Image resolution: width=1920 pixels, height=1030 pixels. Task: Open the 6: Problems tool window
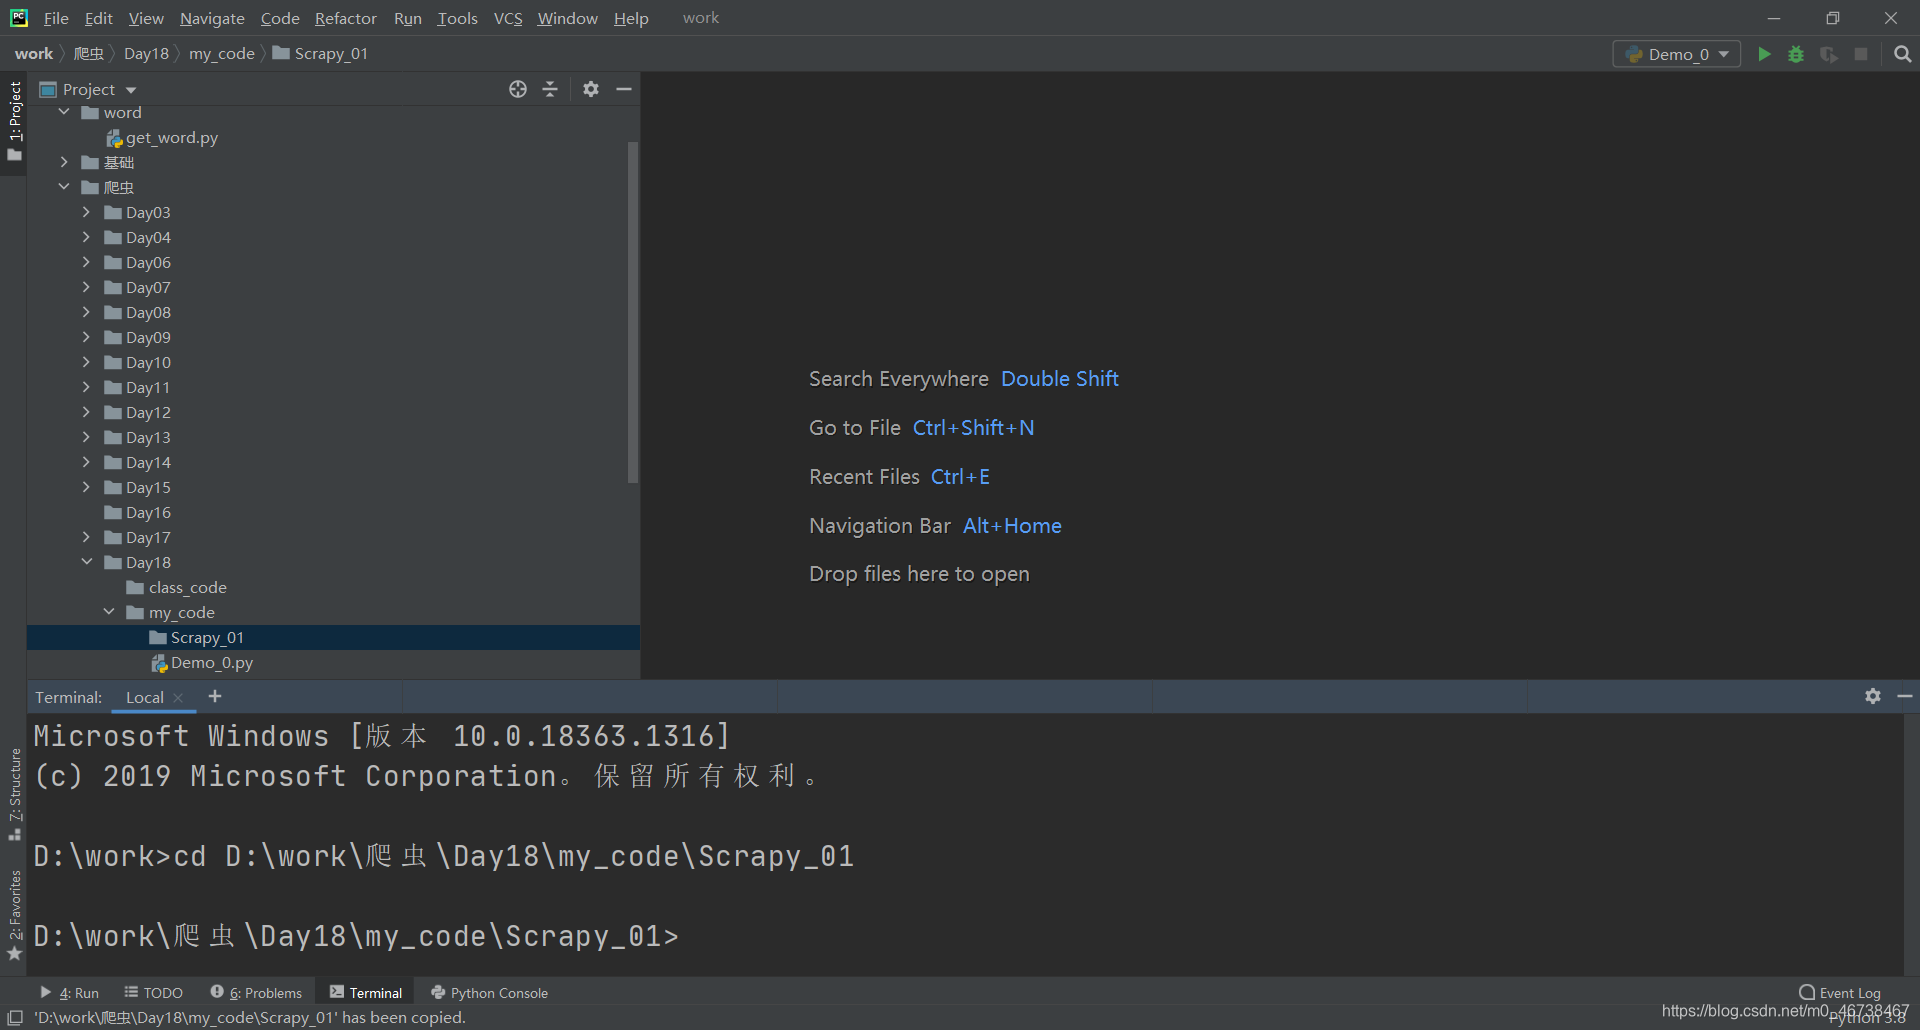(x=256, y=993)
